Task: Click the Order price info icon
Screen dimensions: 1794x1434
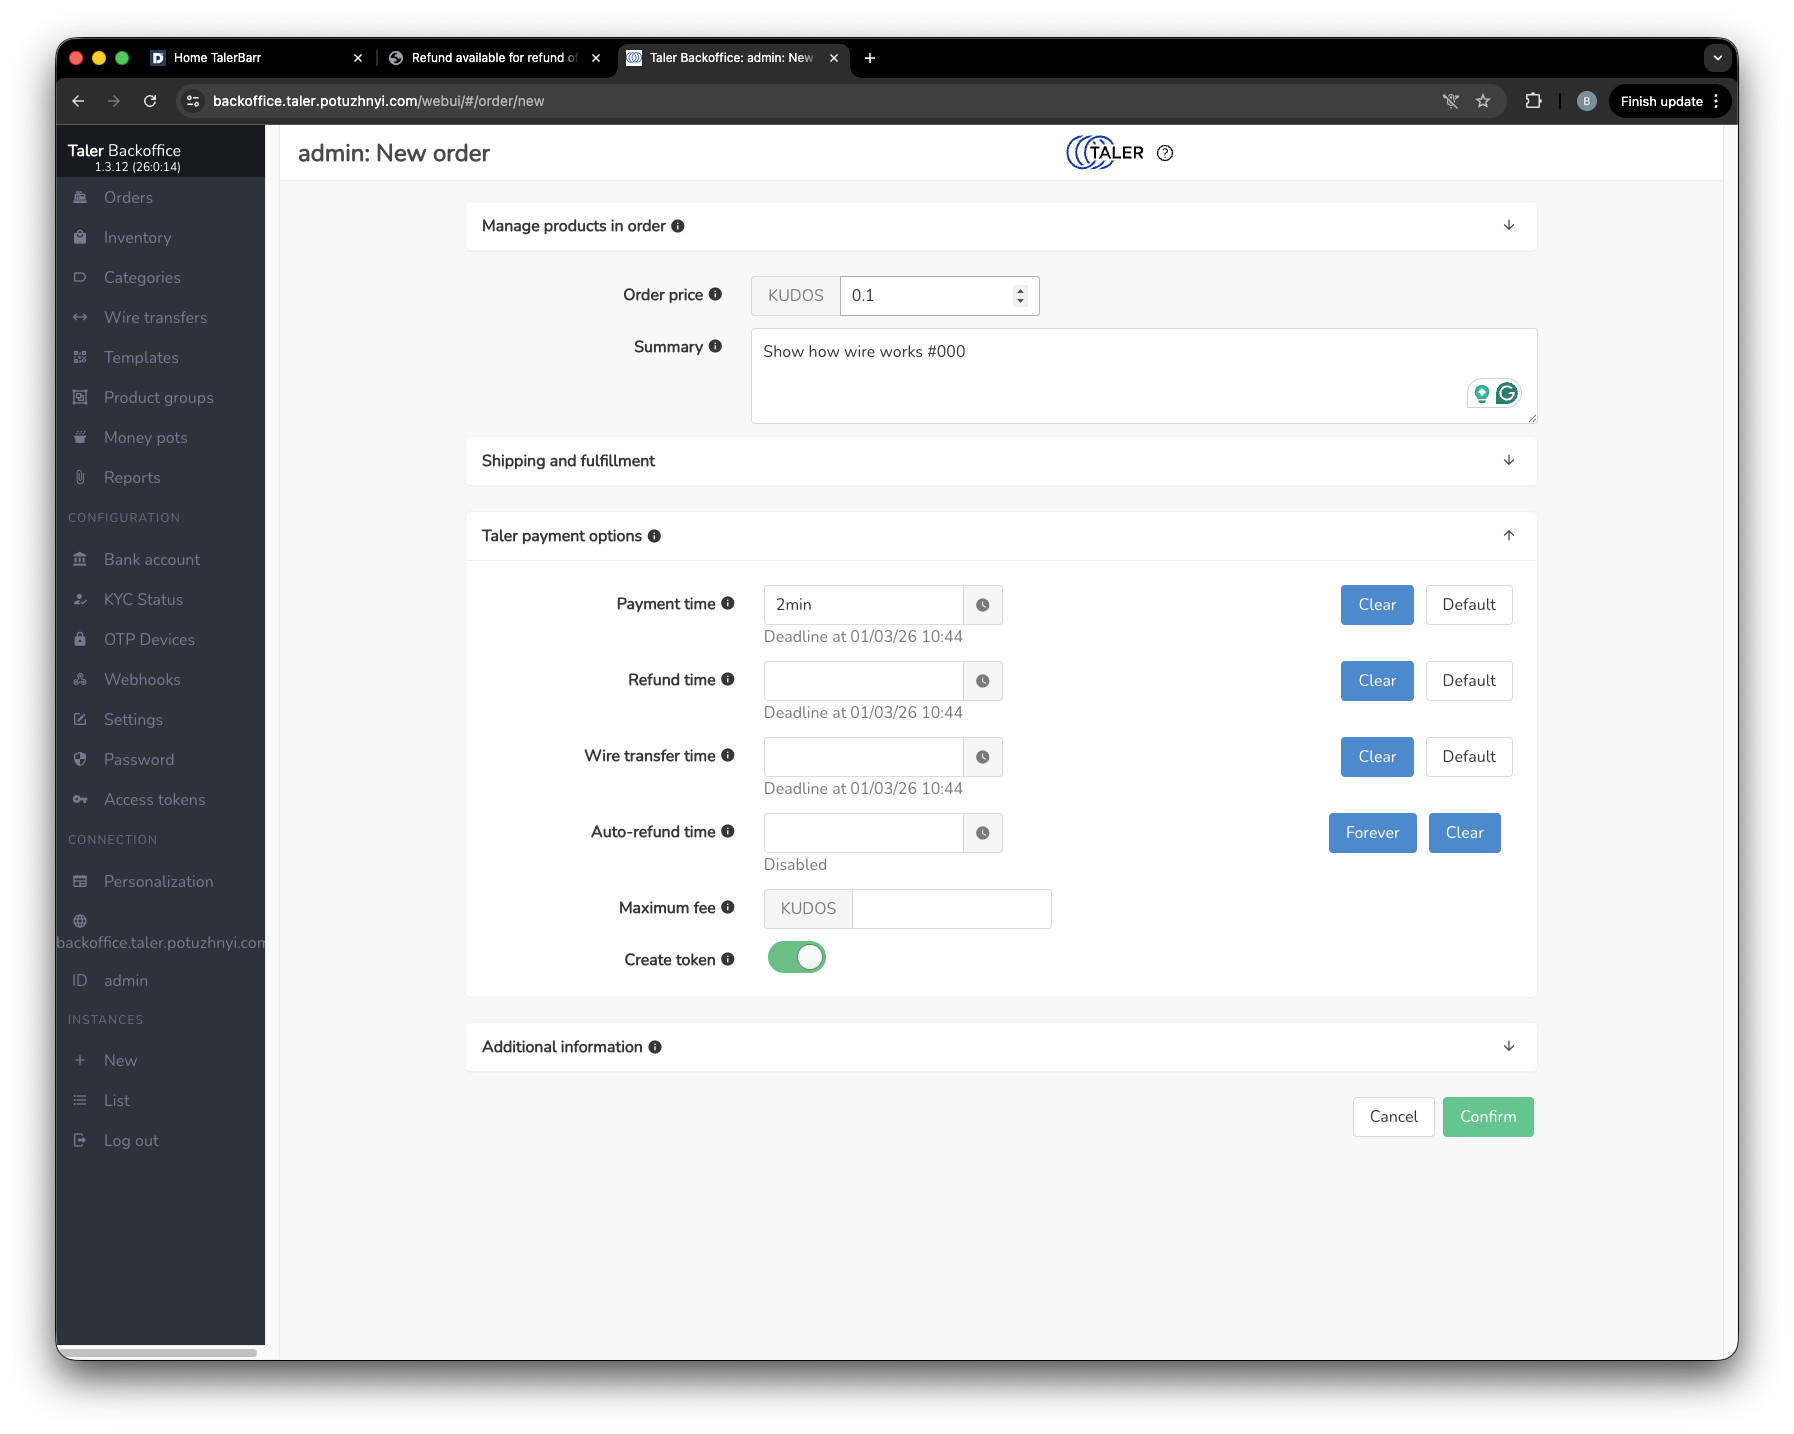Action: point(715,294)
